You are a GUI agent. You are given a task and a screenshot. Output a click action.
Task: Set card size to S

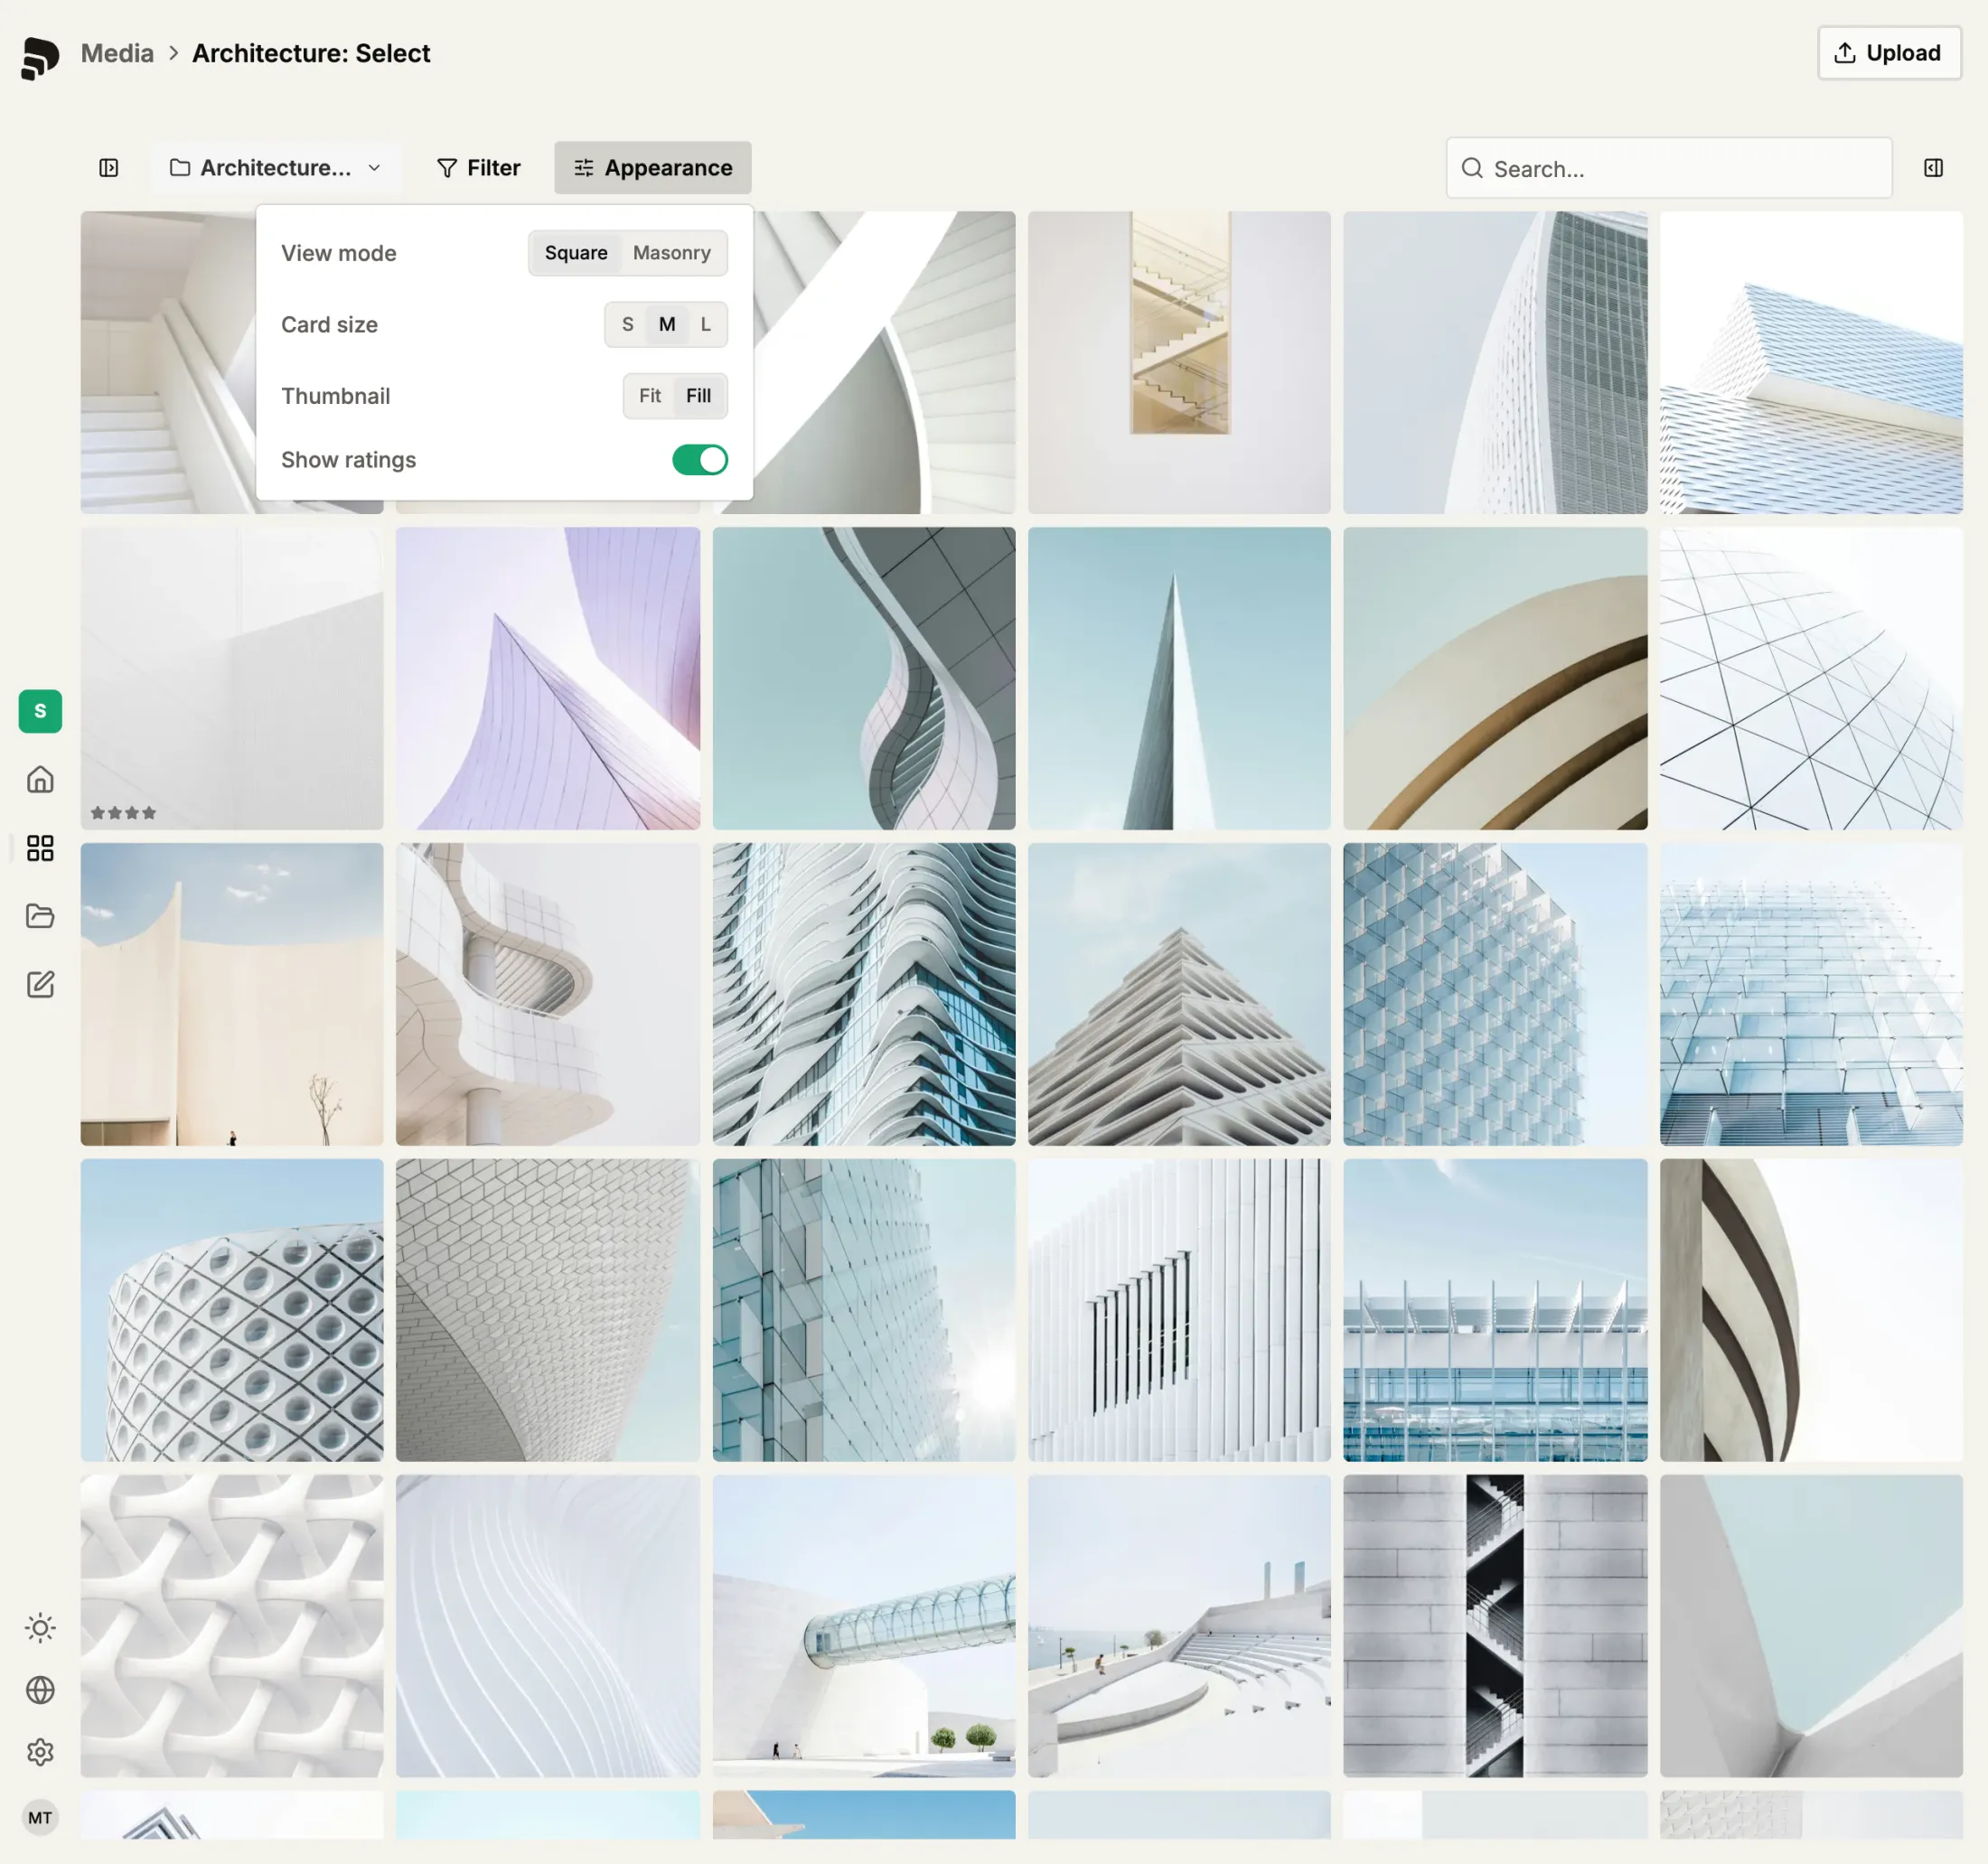[x=628, y=325]
